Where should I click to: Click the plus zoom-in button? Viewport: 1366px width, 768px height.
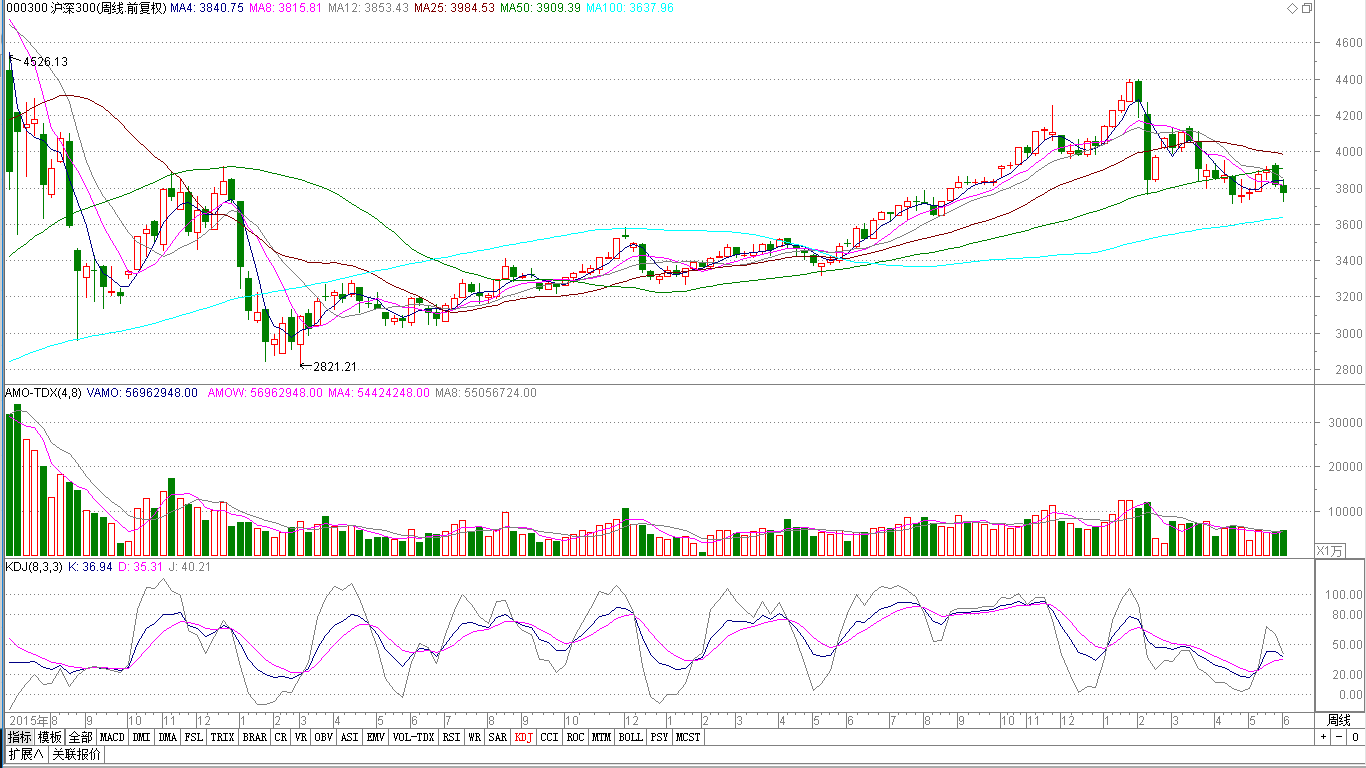click(x=1323, y=737)
